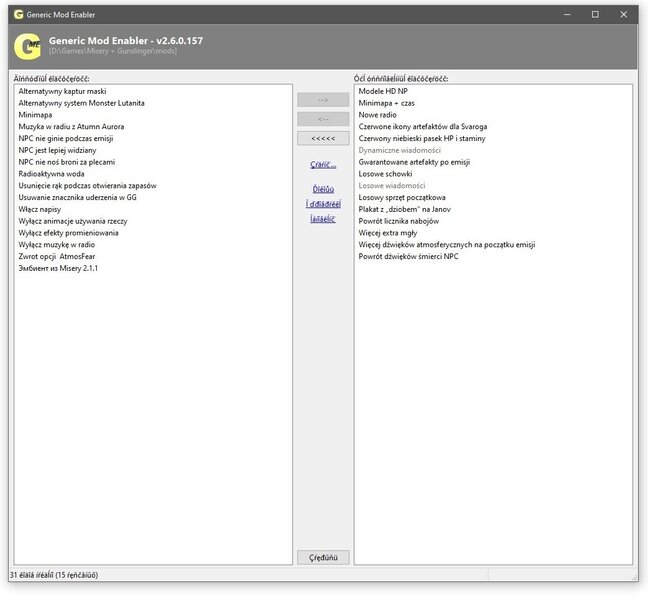
Task: Click the first link below the '<<<<<' button
Action: point(323,164)
